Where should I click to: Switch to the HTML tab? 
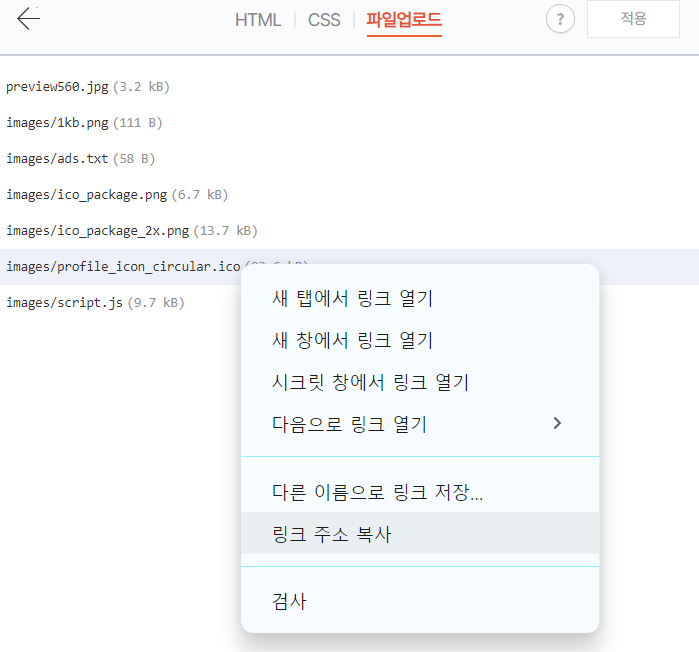[258, 20]
